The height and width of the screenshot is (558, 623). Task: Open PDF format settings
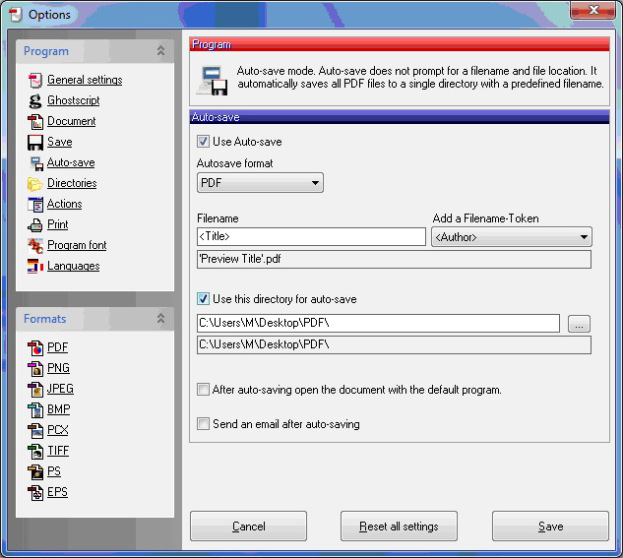58,347
